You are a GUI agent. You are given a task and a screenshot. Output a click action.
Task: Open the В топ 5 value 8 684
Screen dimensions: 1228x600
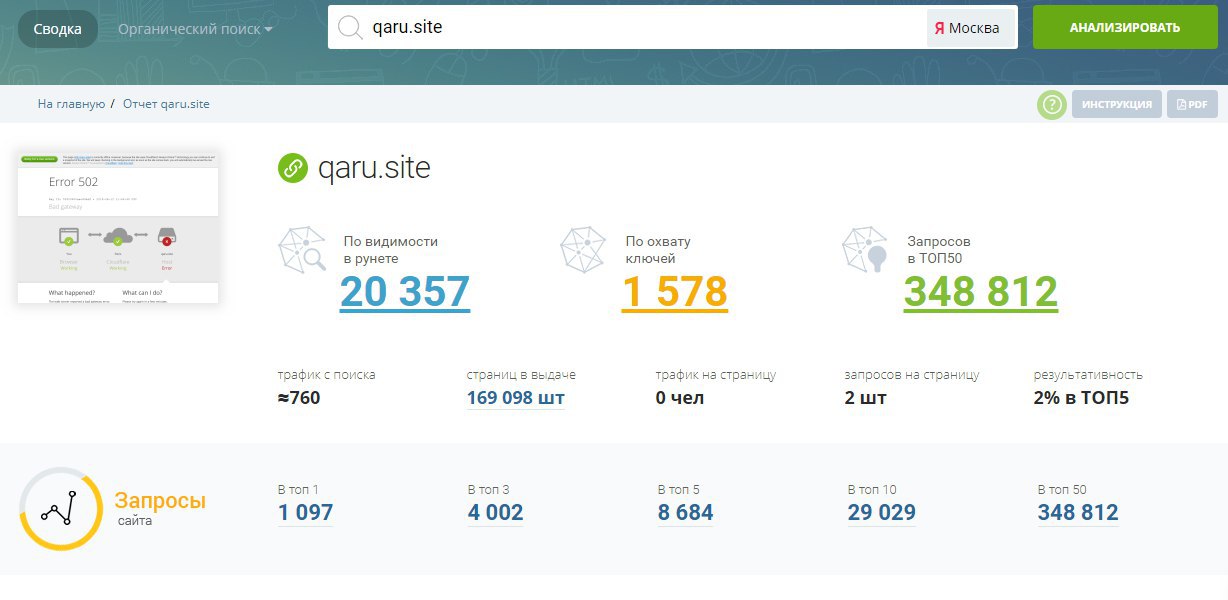pos(685,513)
